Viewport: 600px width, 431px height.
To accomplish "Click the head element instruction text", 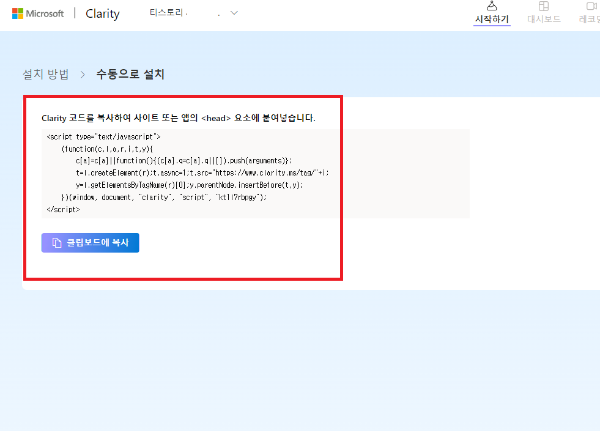I will coord(178,118).
